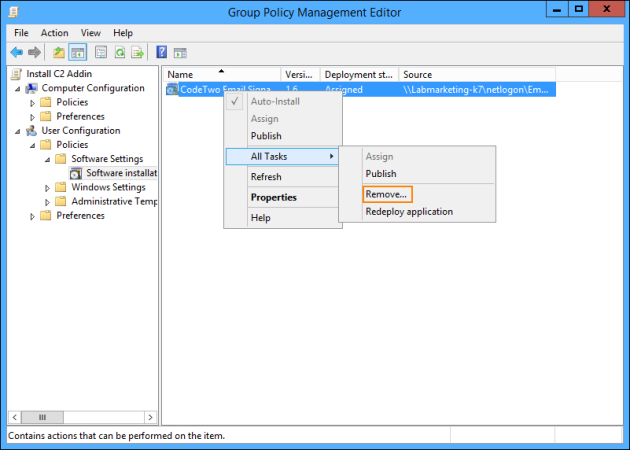630x450 pixels.
Task: Open Properties from the context menu
Action: [x=282, y=197]
